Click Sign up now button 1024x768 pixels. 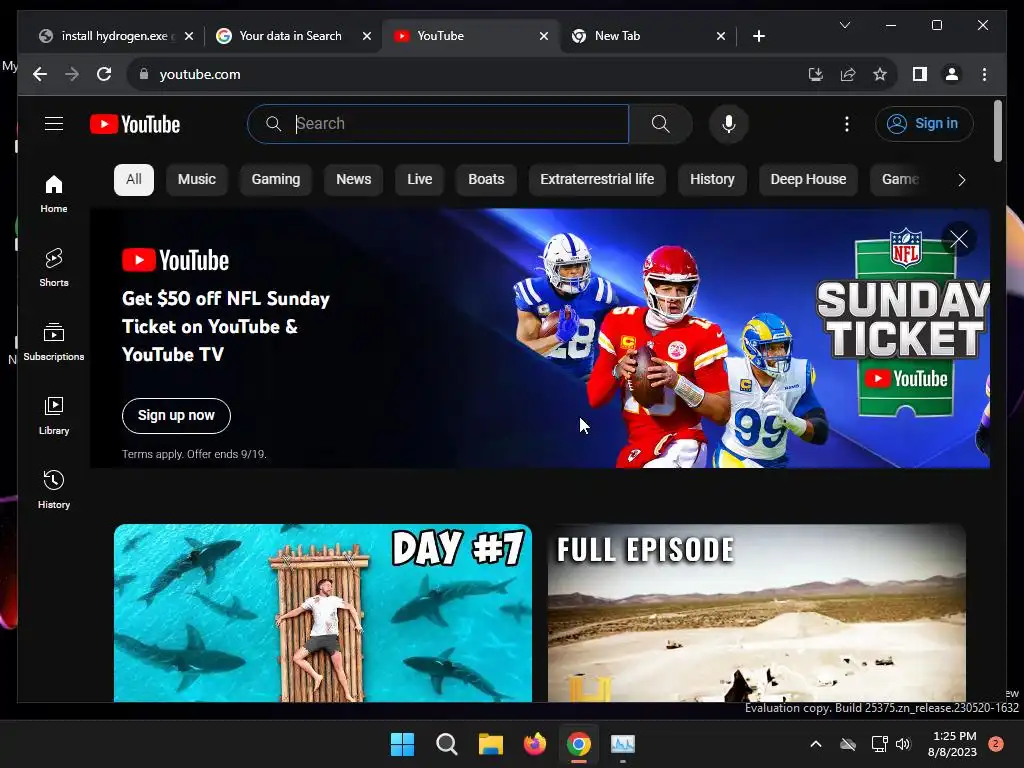pos(176,415)
